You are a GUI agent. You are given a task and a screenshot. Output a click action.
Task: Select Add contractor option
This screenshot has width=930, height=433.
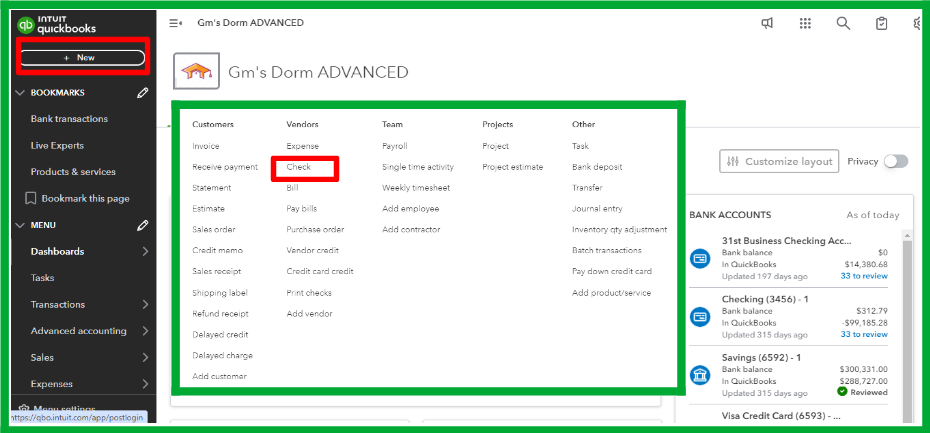(411, 230)
